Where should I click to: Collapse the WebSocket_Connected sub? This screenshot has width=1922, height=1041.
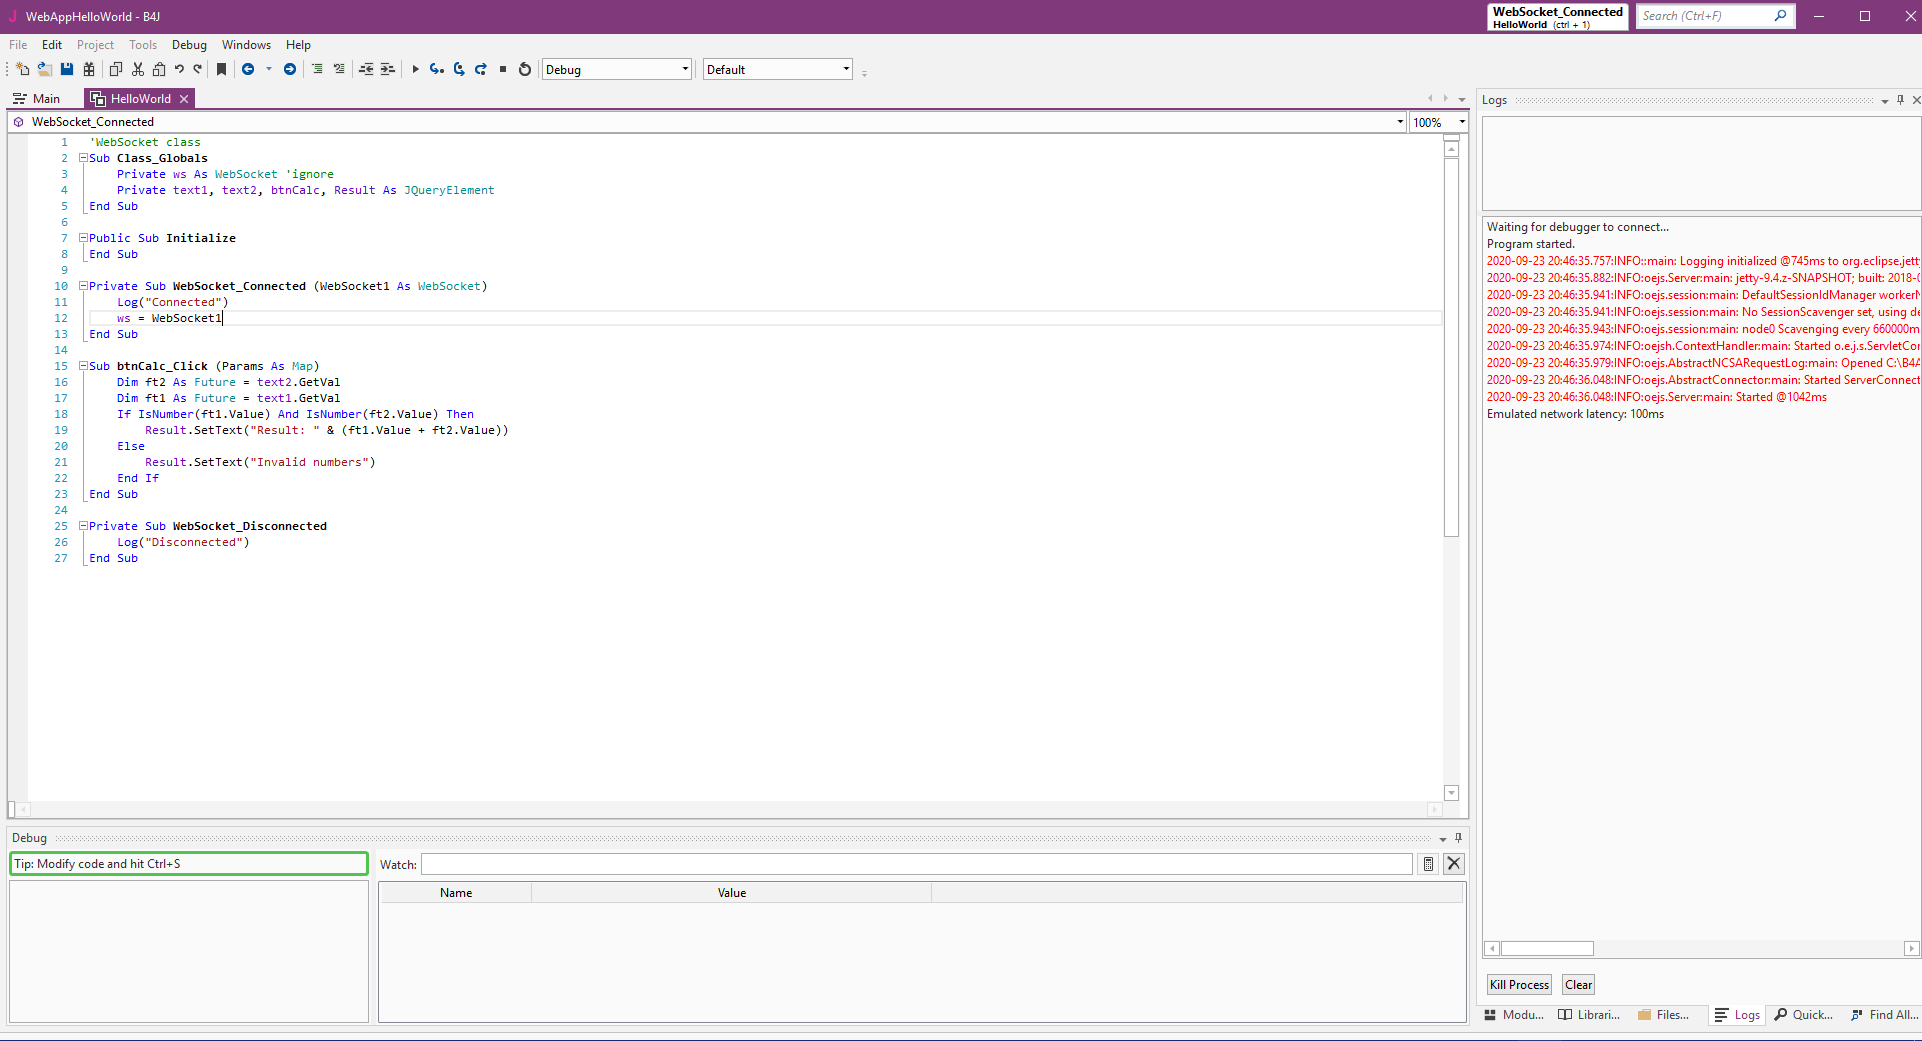point(84,286)
